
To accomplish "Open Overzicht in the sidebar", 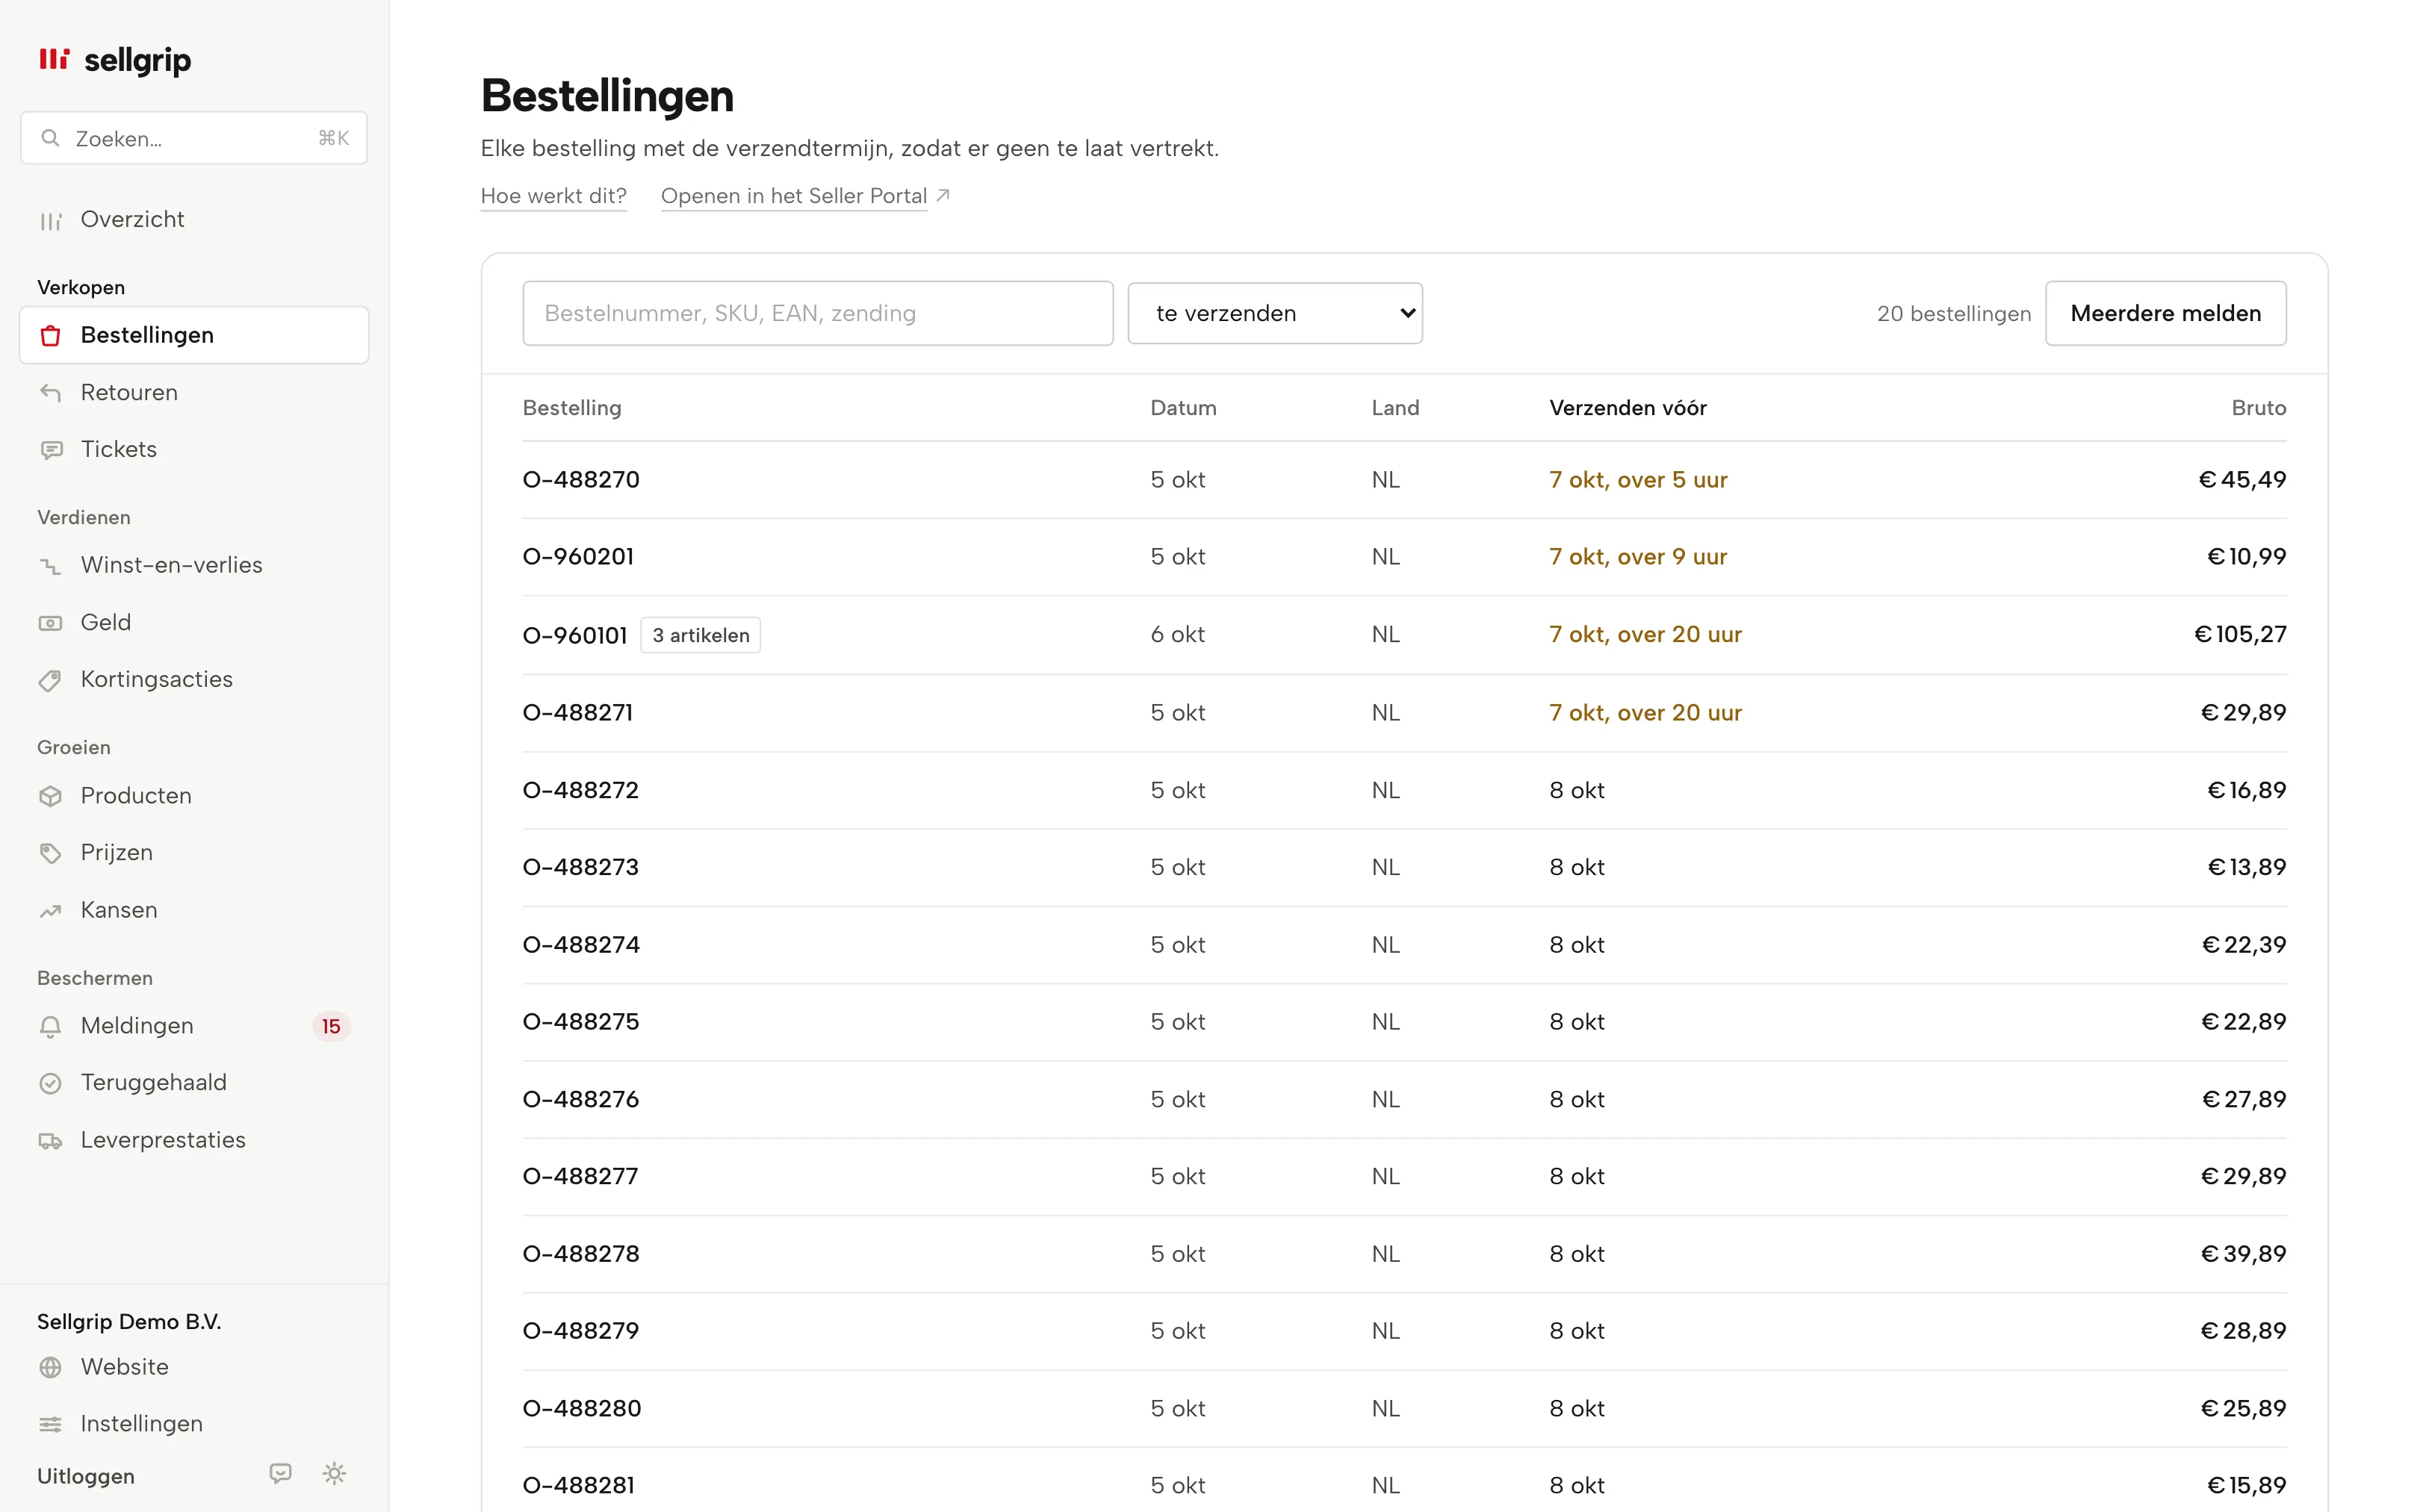I will 194,220.
